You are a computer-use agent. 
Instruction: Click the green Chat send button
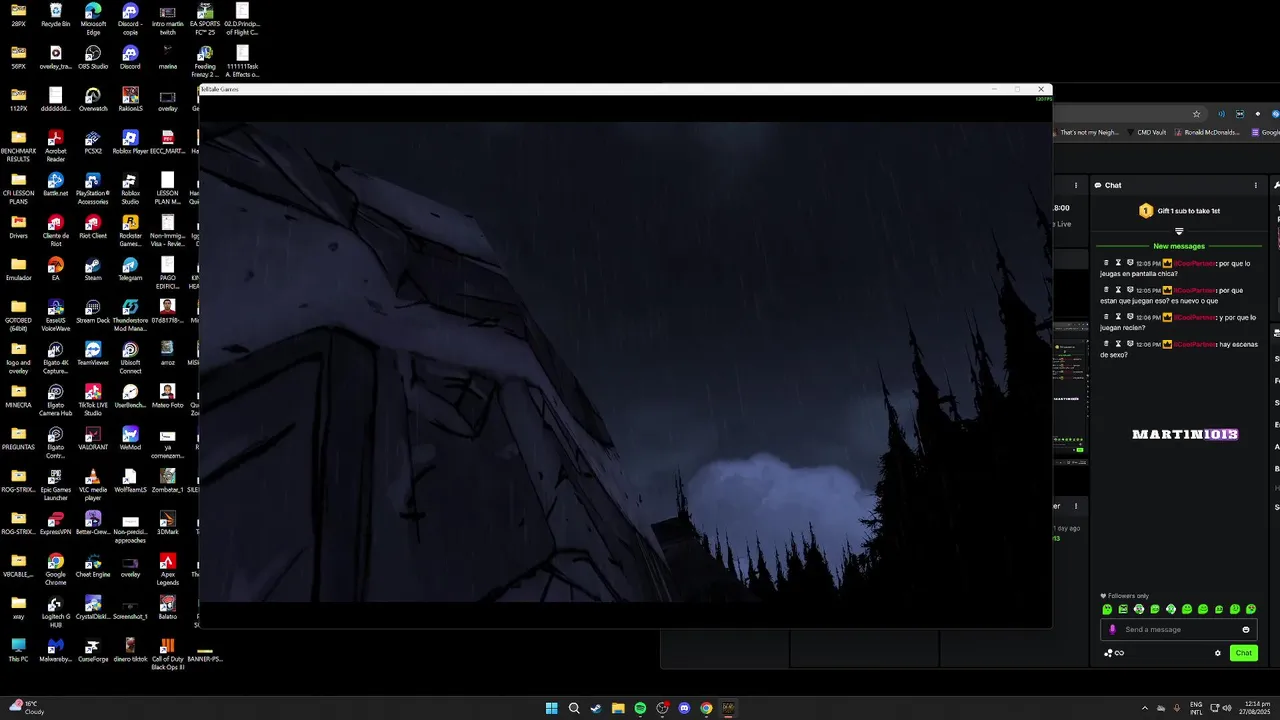point(1243,653)
